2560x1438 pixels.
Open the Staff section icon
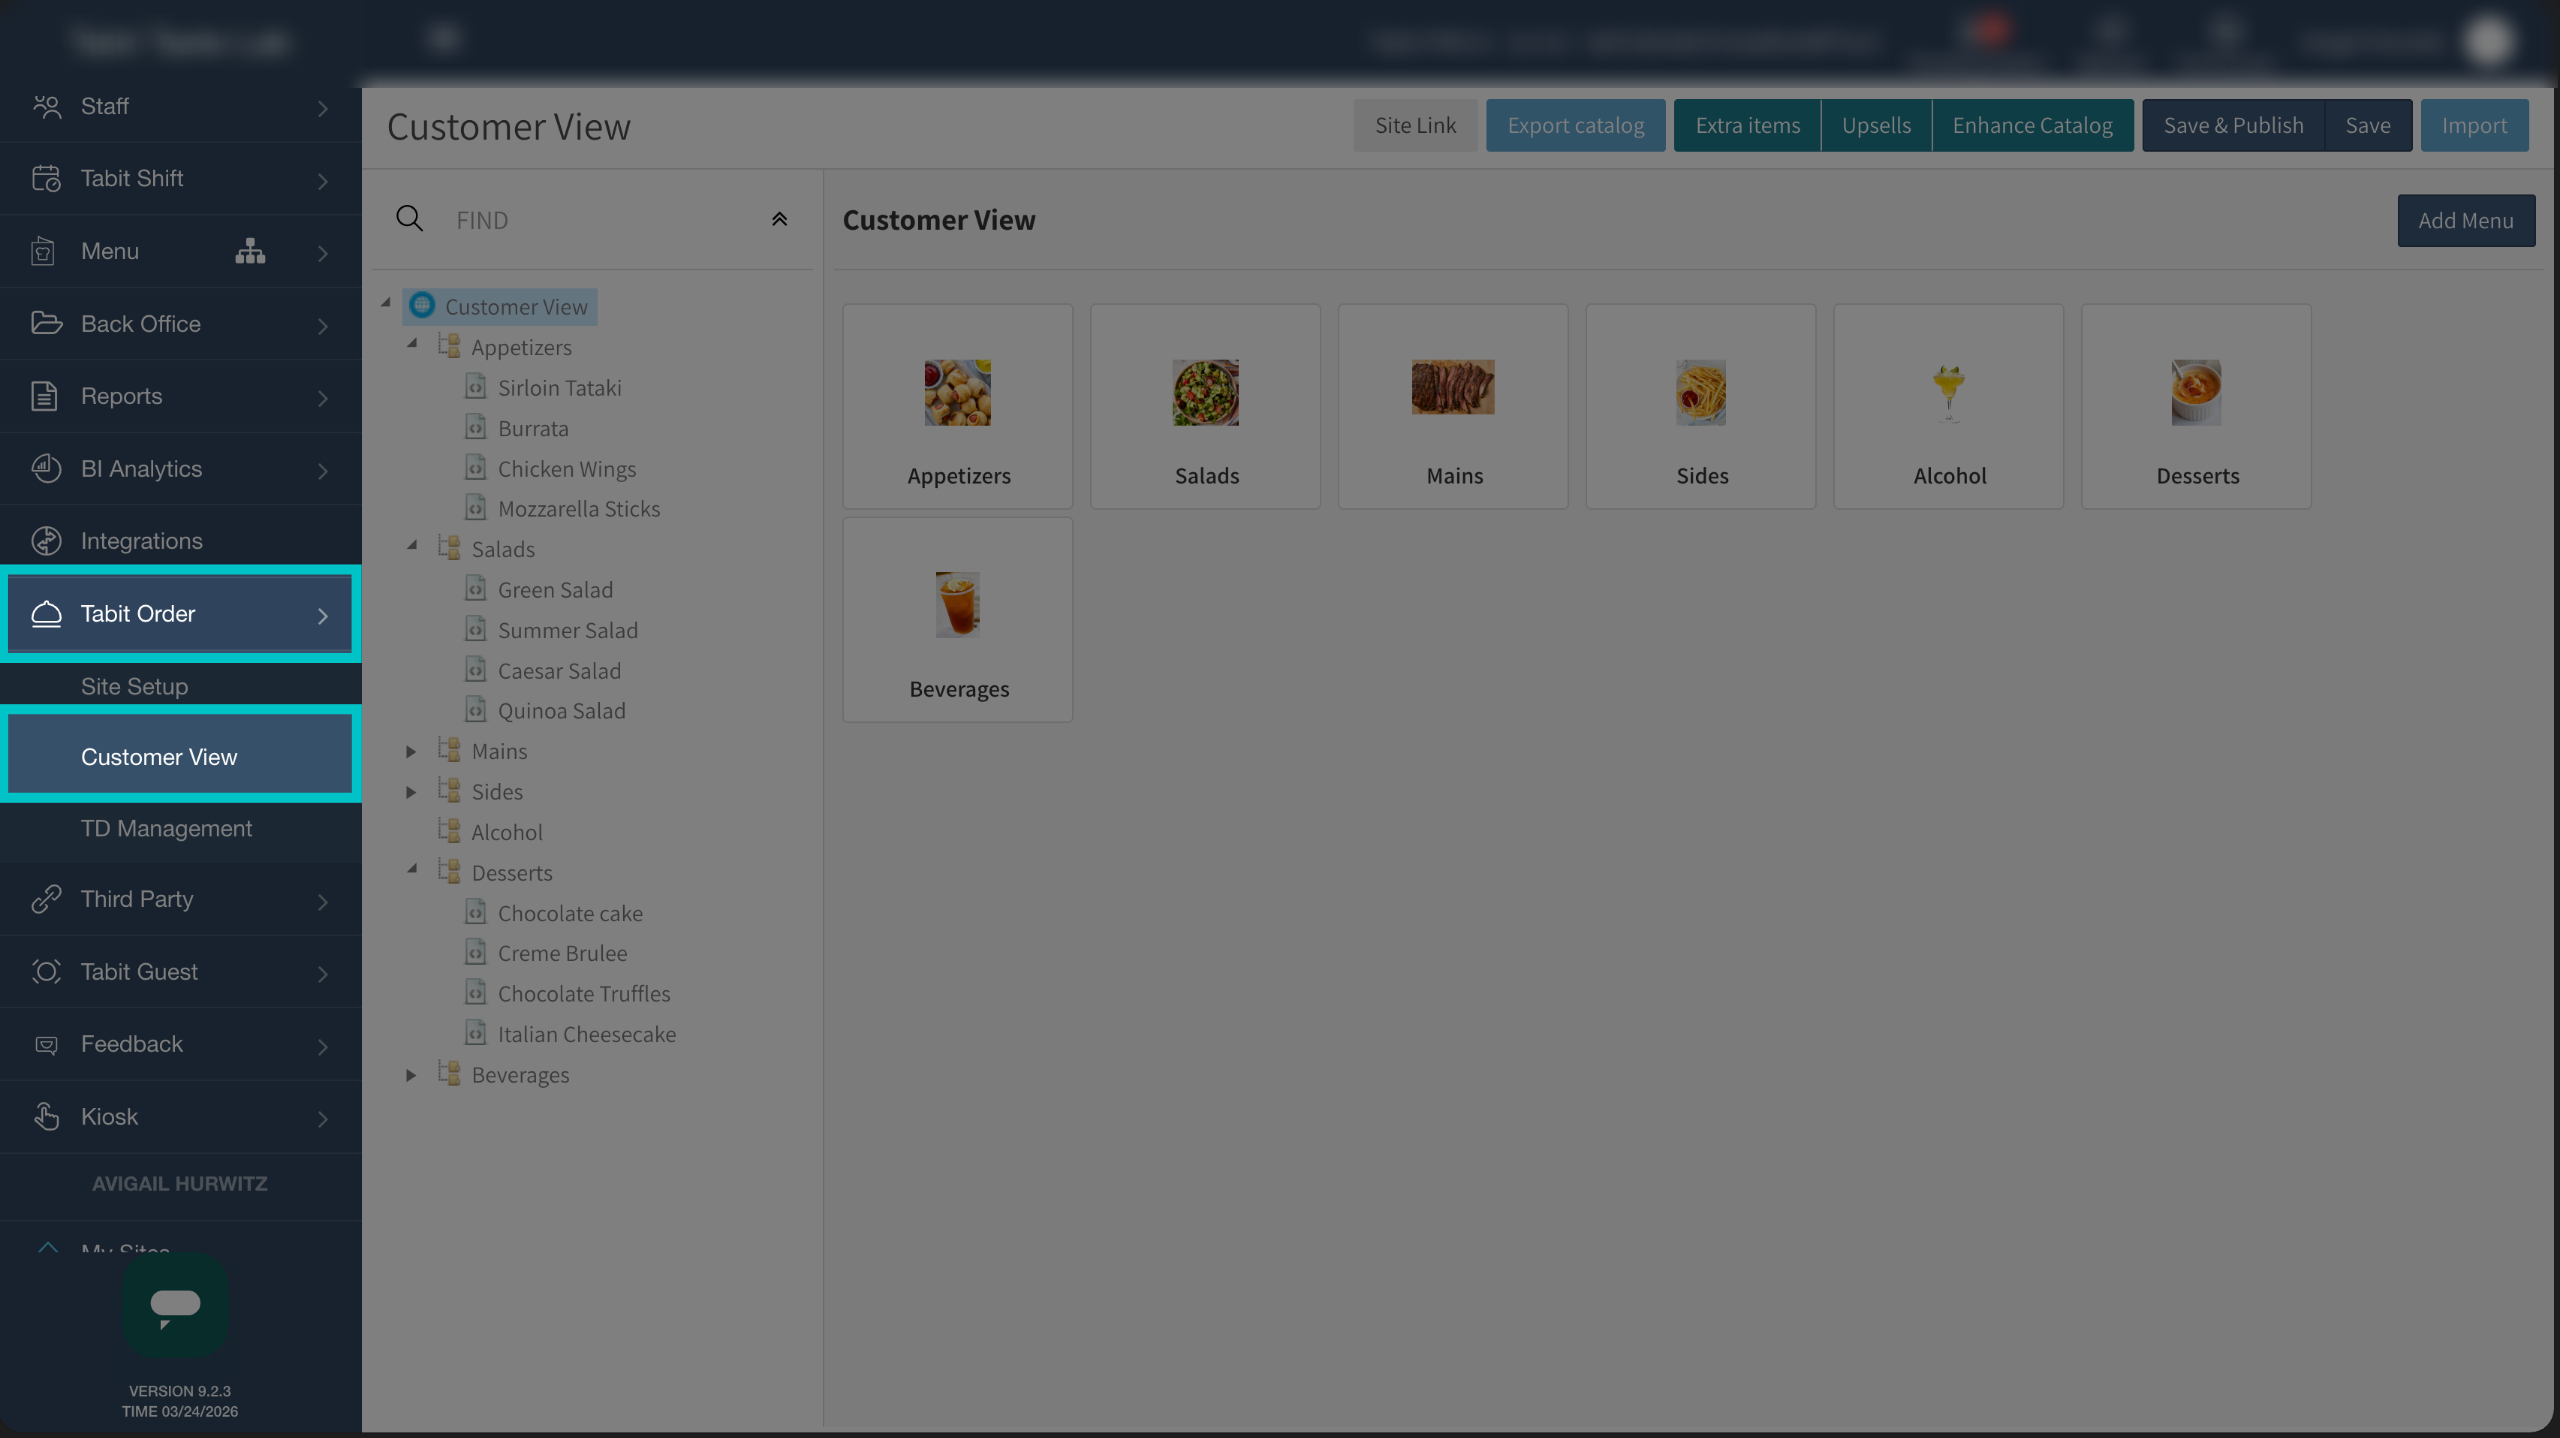tap(46, 106)
